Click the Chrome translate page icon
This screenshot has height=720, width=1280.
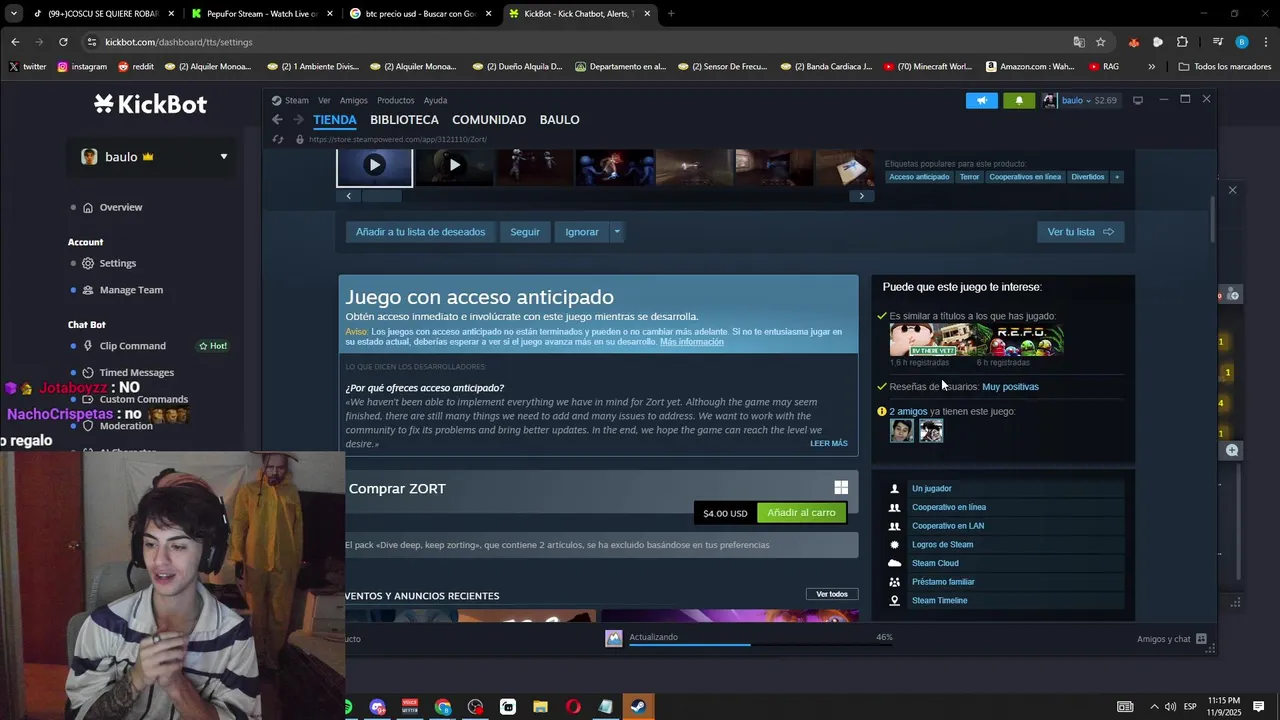coord(1079,42)
